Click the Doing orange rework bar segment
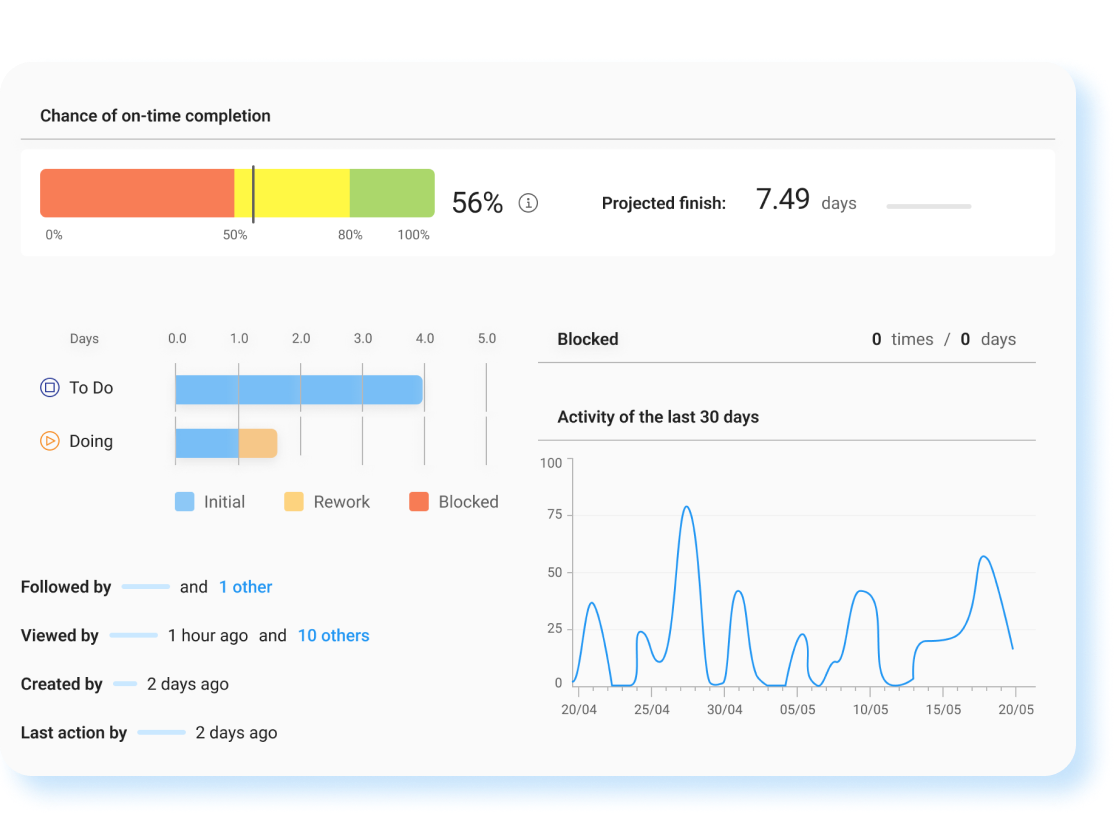Viewport: 1120px width, 840px height. (258, 443)
